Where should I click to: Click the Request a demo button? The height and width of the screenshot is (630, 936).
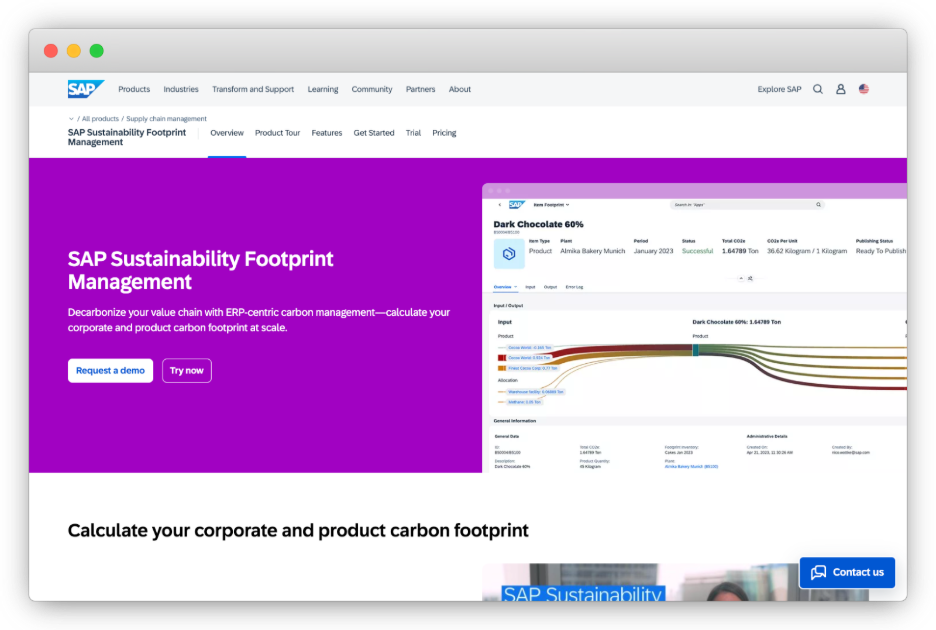[110, 370]
